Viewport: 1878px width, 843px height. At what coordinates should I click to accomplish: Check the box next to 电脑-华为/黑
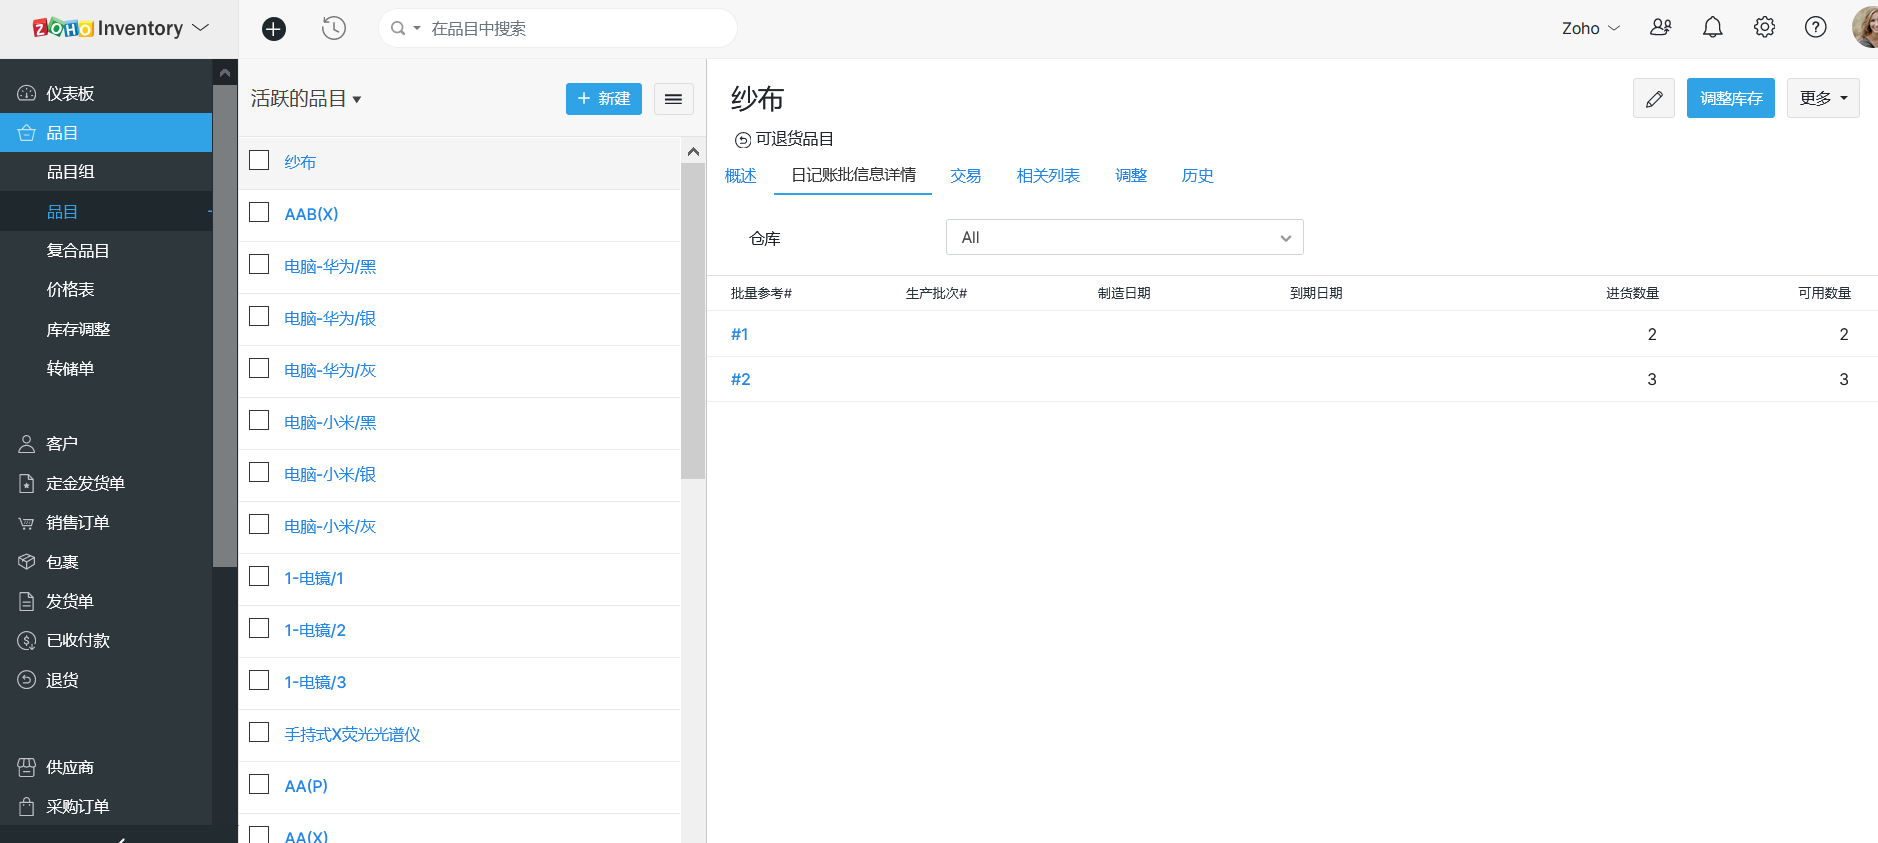coord(259,265)
